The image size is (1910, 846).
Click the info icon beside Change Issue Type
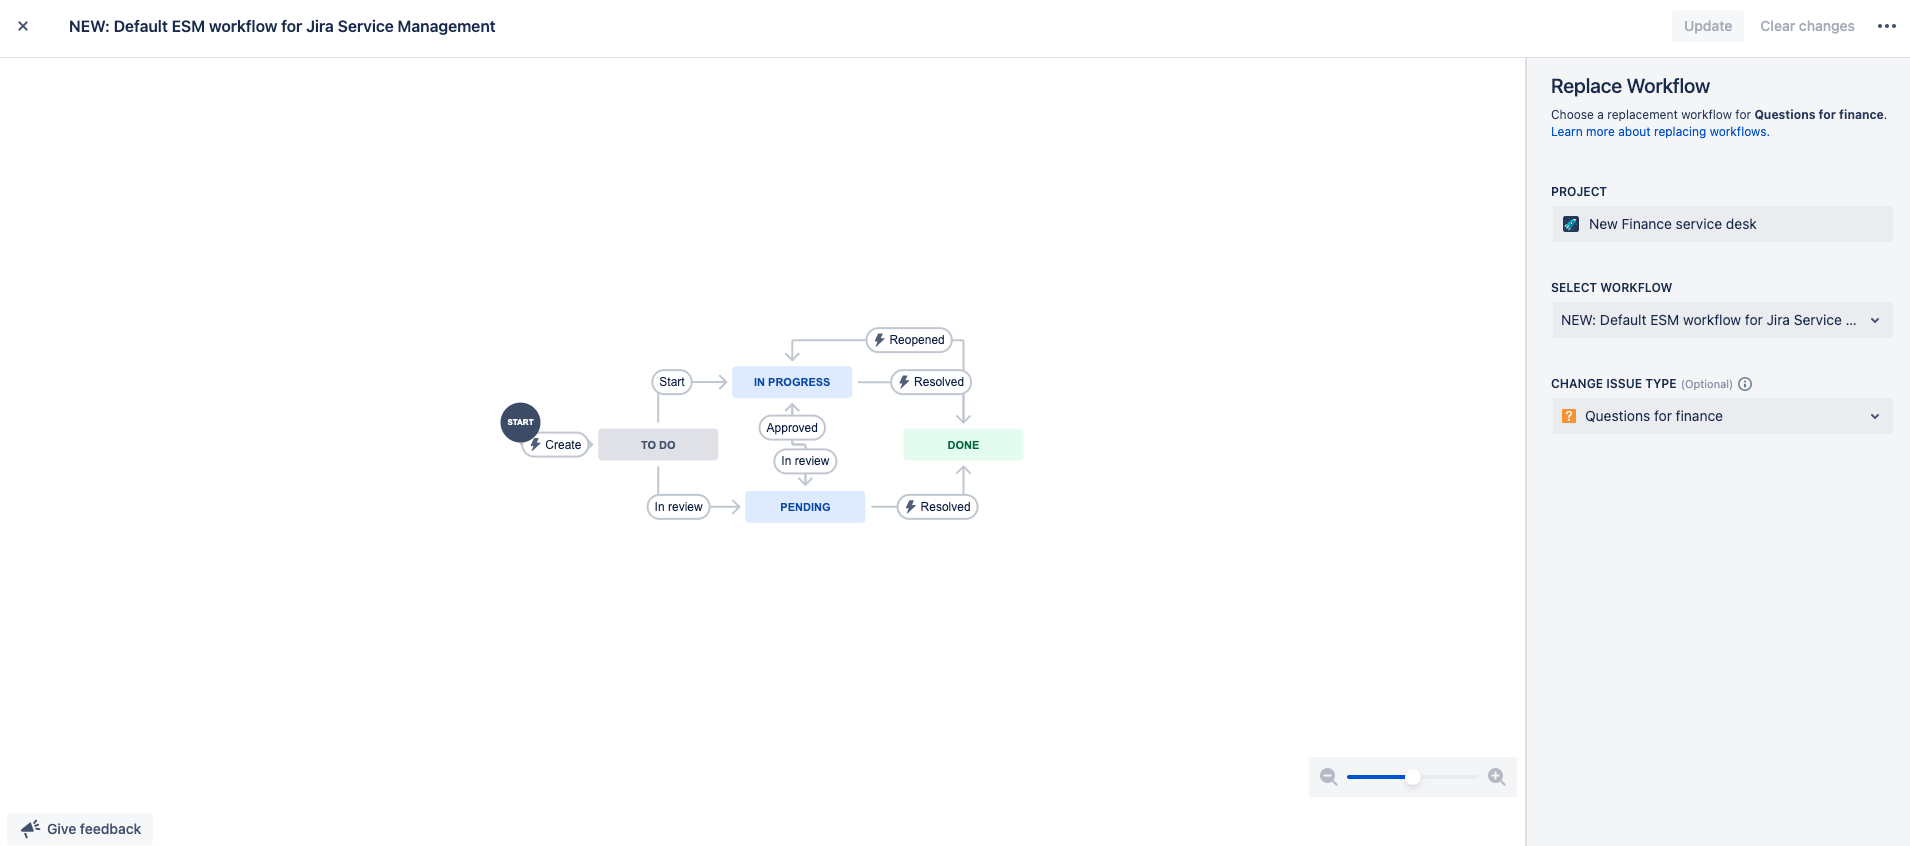(1745, 384)
